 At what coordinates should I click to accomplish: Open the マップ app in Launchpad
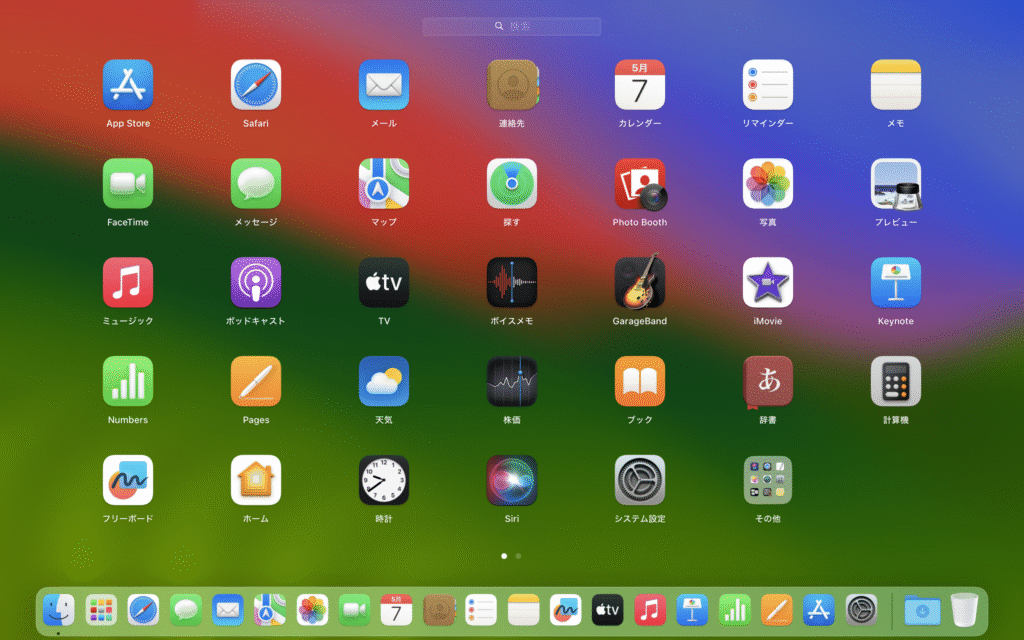[x=384, y=184]
